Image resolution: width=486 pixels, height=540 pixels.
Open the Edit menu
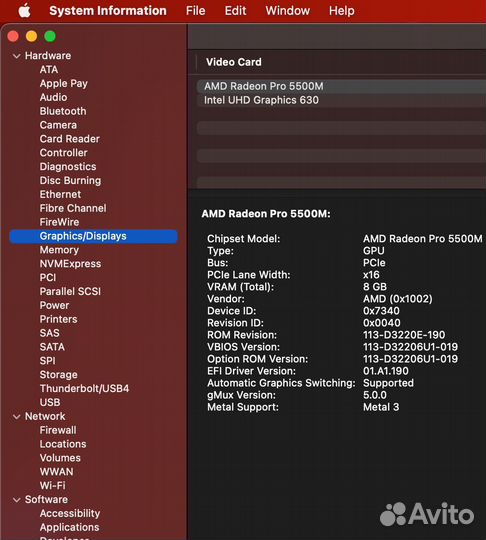click(x=235, y=11)
